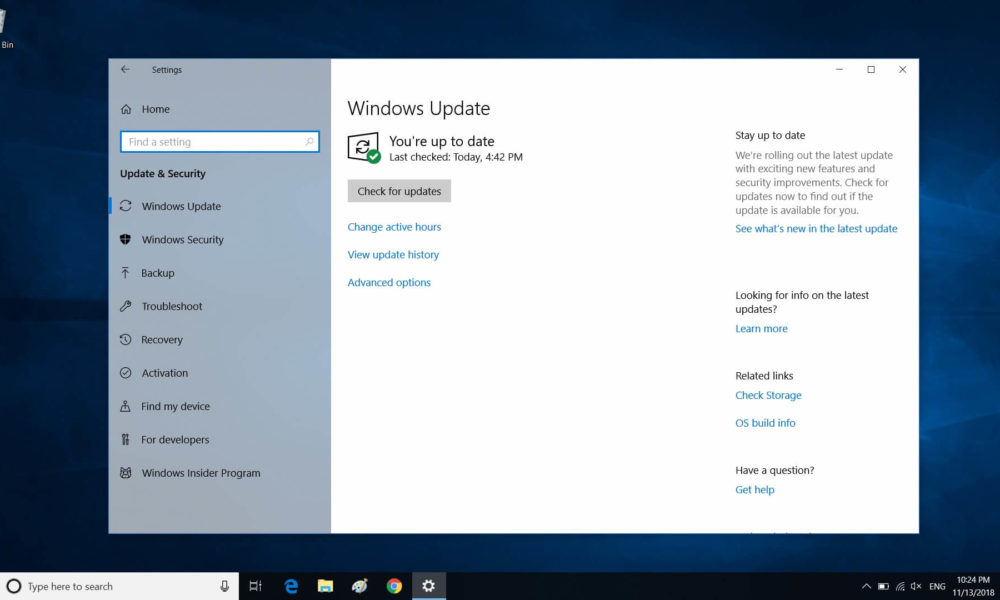1000x600 pixels.
Task: Open Google Chrome from taskbar
Action: (394, 586)
